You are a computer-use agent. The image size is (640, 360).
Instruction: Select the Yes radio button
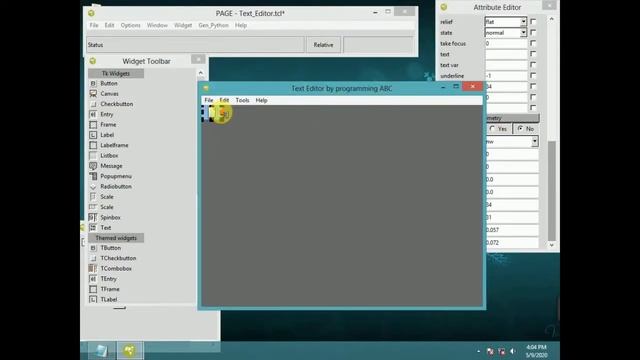click(493, 129)
